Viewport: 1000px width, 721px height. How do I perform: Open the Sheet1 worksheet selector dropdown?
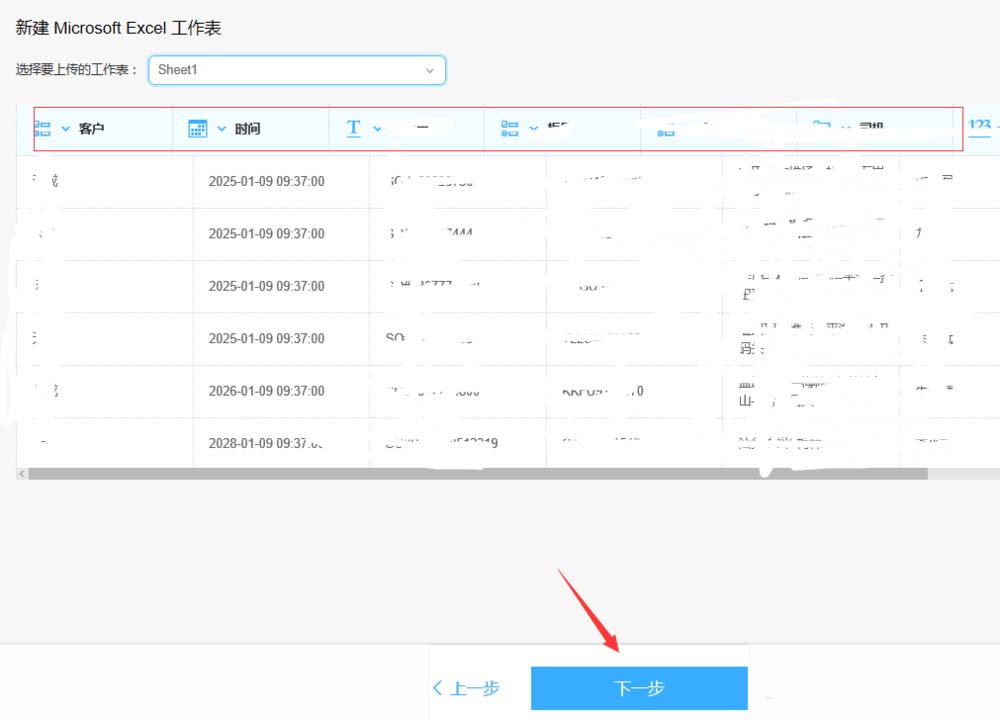coord(295,70)
